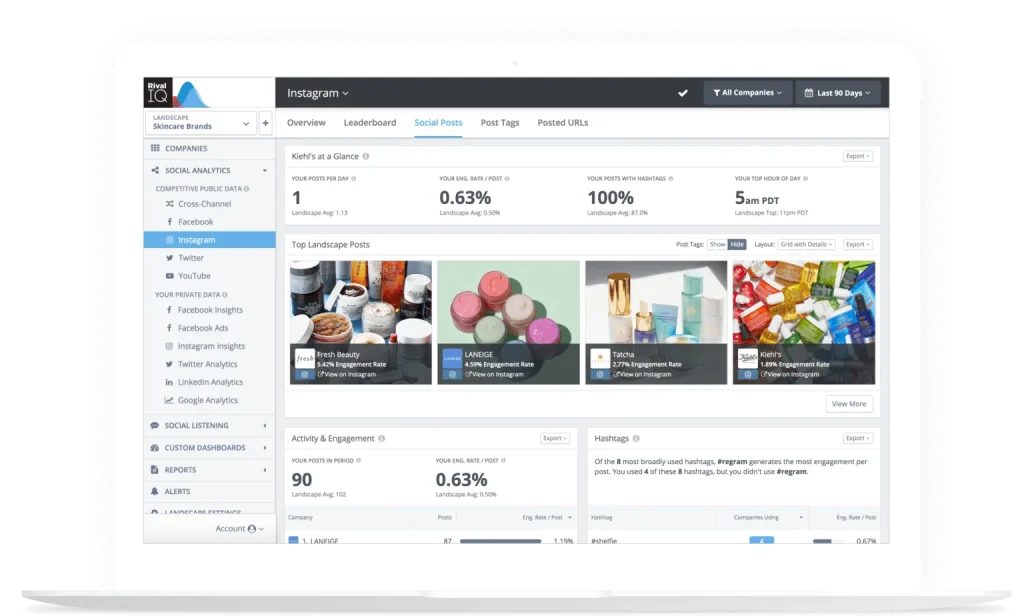Open the All Companies filter dropdown
The height and width of the screenshot is (616, 1024).
point(747,93)
